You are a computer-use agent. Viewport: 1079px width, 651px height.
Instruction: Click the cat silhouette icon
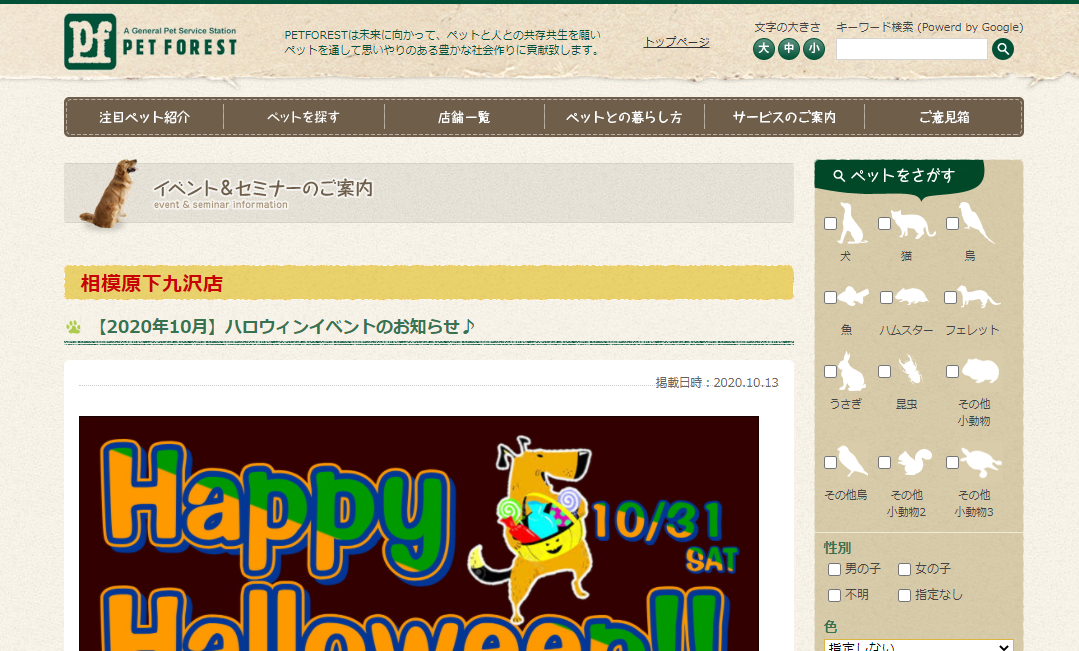coord(913,224)
